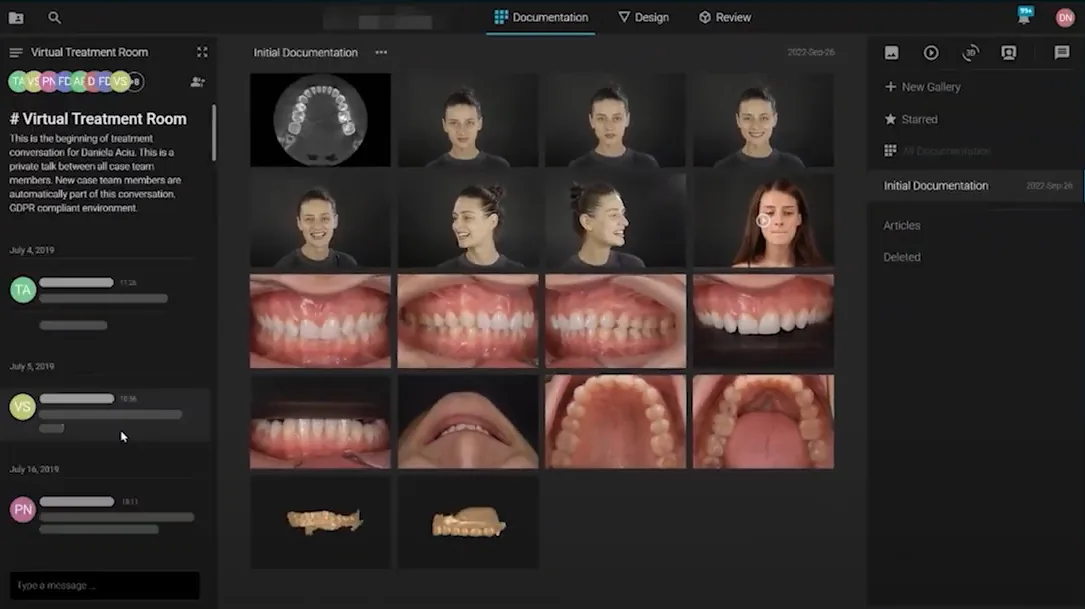The image size is (1085, 609).
Task: Open the upper occlusal palate photo
Action: 615,421
